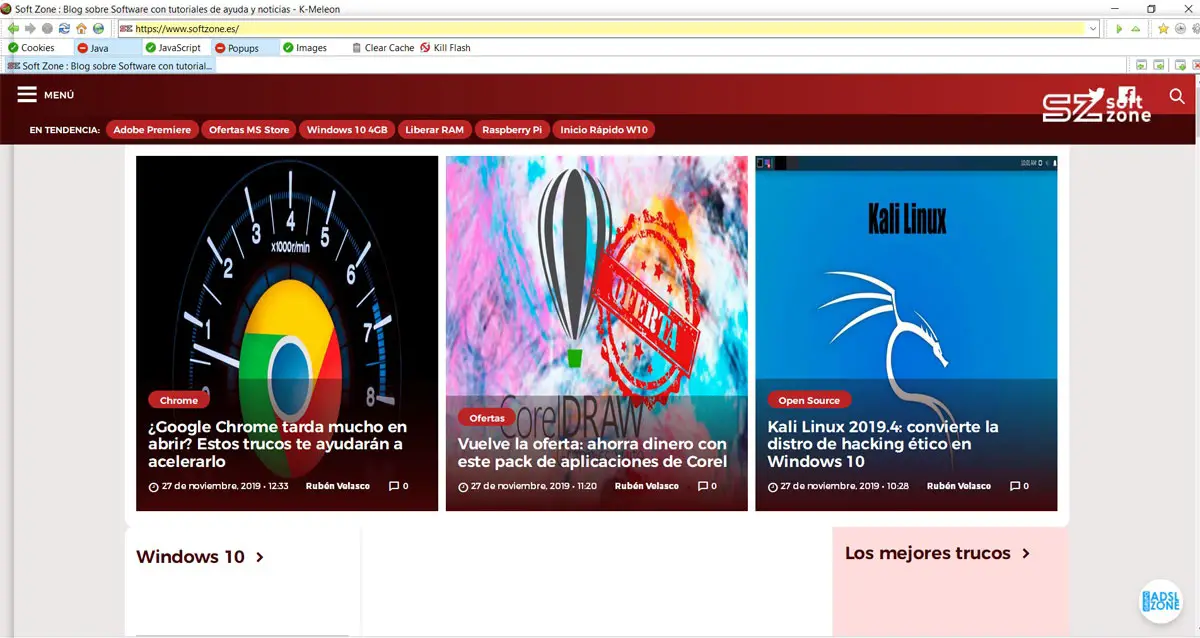Click the green Back arrow button
This screenshot has height=638, width=1200.
click(x=13, y=29)
